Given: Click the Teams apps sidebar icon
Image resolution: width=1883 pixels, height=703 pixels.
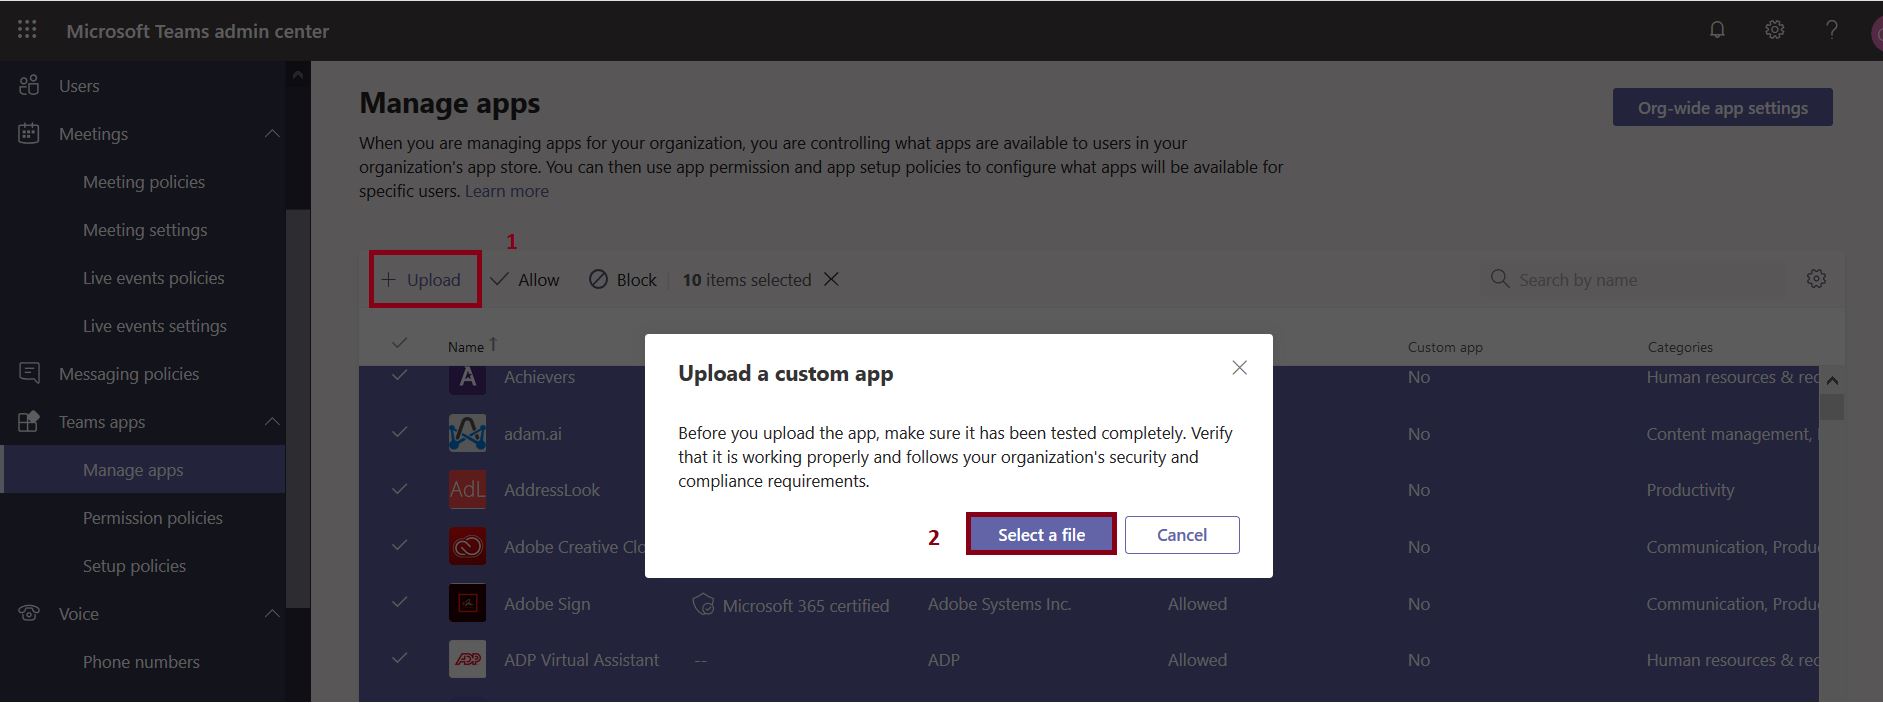Looking at the screenshot, I should pos(29,421).
